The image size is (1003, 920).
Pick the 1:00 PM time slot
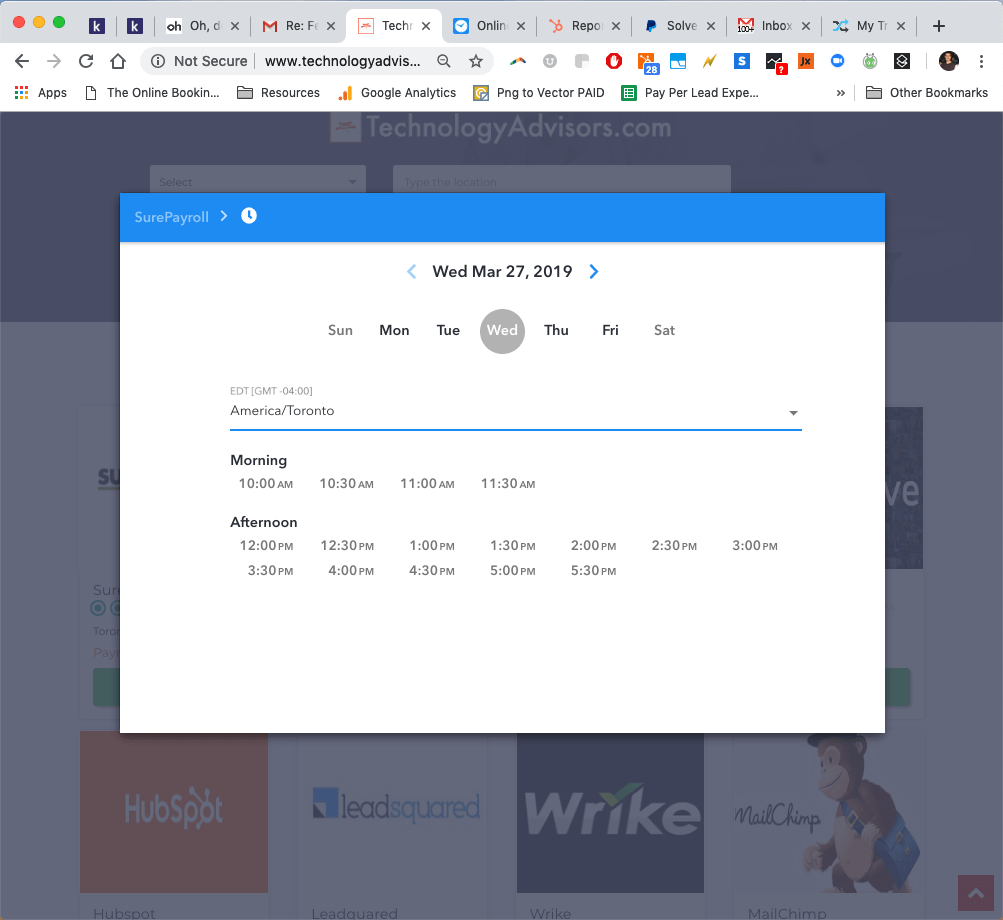[x=432, y=546]
